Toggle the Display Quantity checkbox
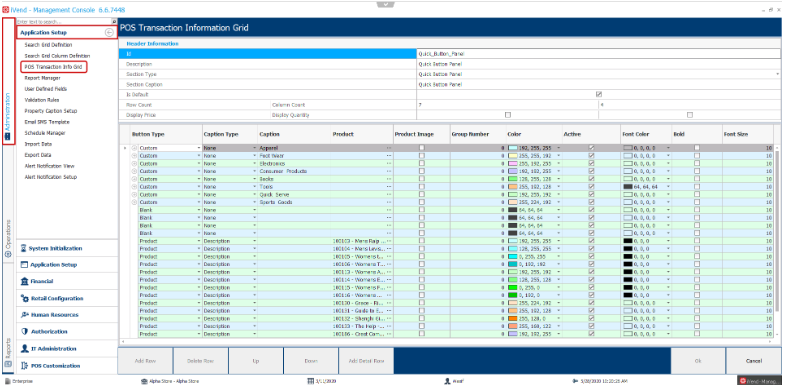 click(x=690, y=115)
